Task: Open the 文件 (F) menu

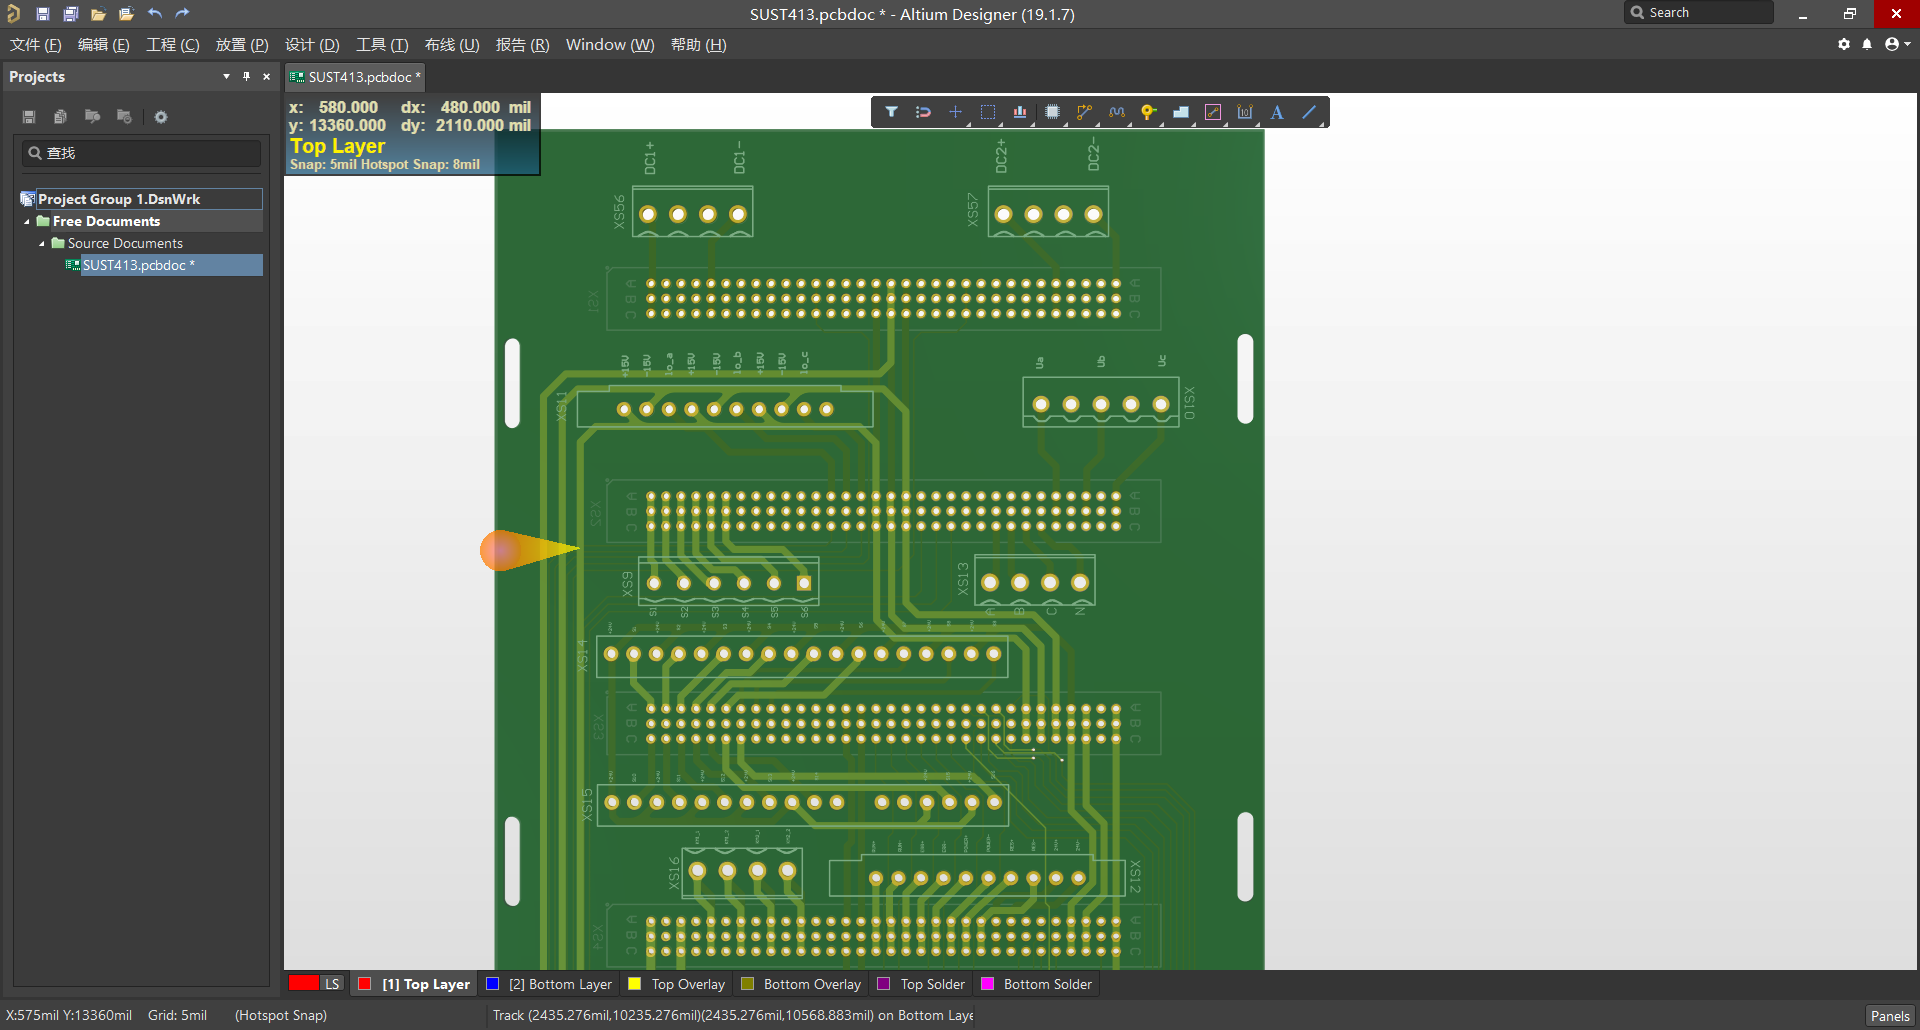Action: pos(36,45)
